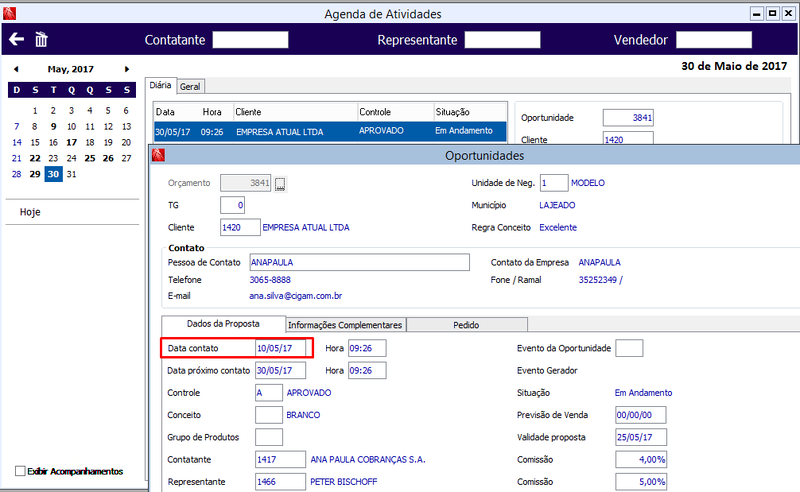This screenshot has height=492, width=800.
Task: Switch to the Geral tab
Action: point(190,87)
